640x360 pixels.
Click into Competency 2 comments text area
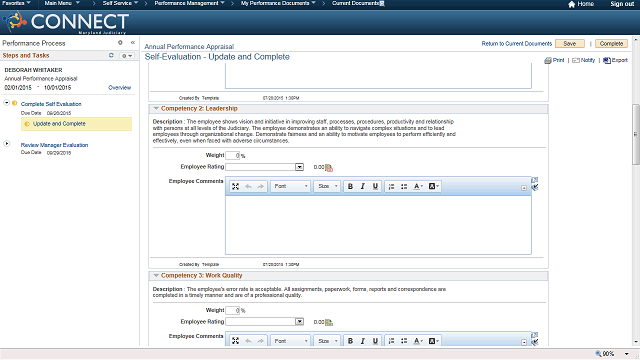tap(378, 225)
